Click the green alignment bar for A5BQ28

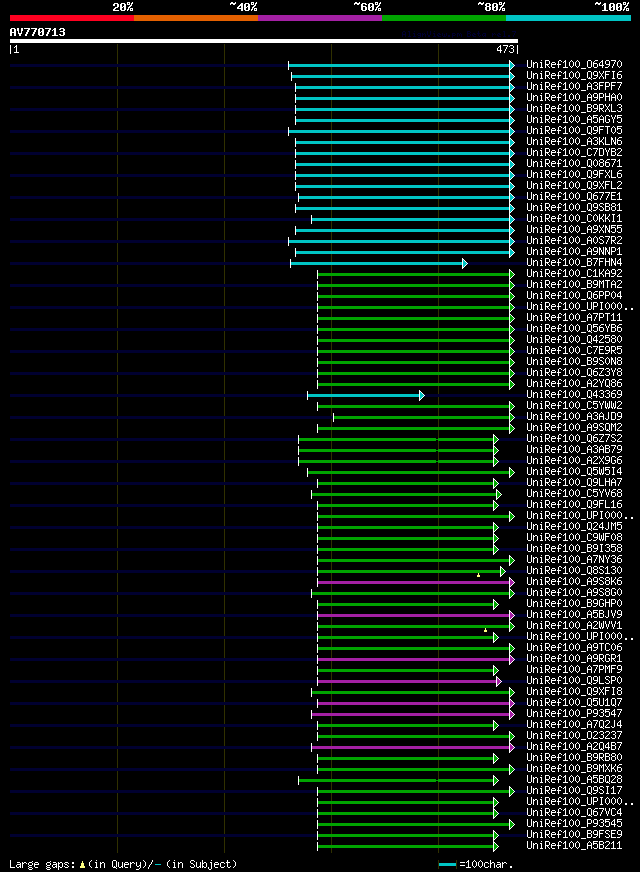[398, 780]
